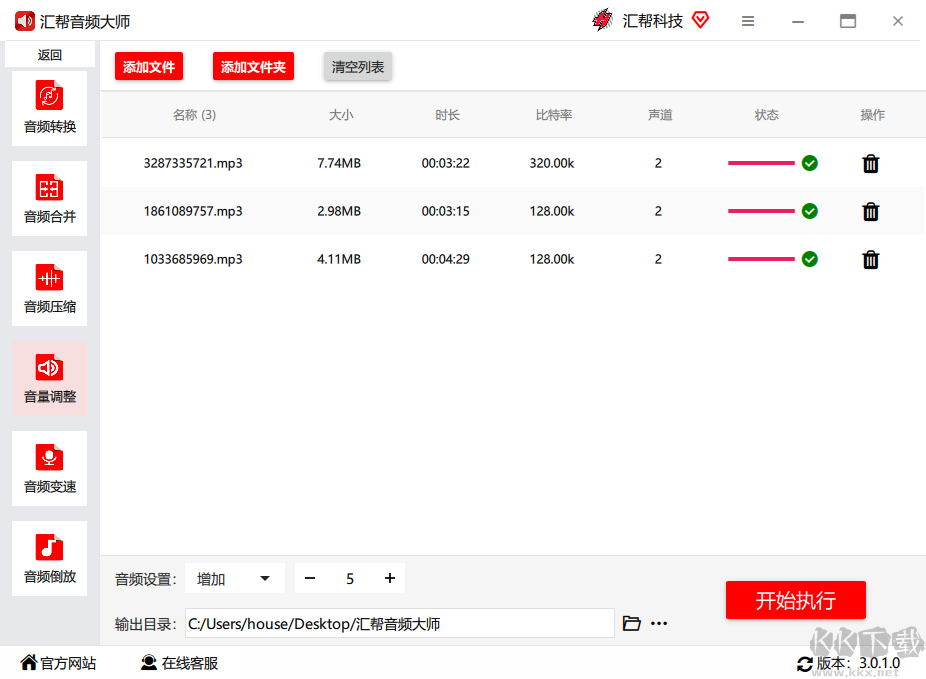Open the 音频压缩 audio compression tool
926x679 pixels.
click(x=49, y=288)
